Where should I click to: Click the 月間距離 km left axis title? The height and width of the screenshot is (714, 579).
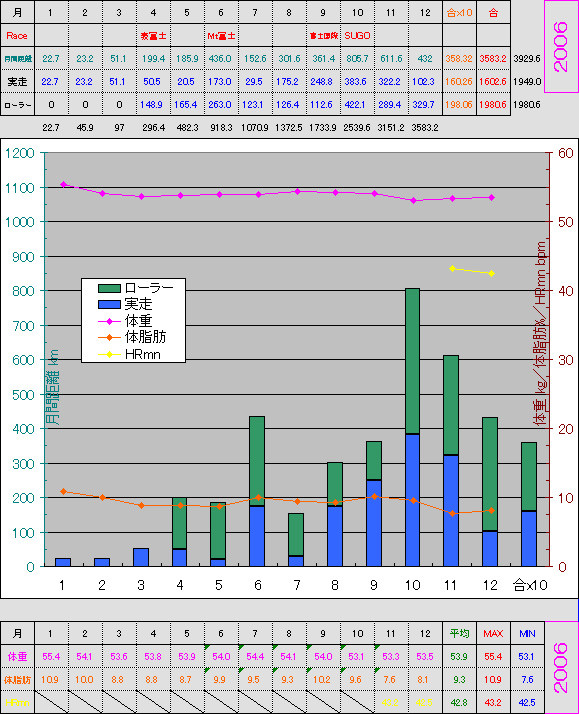pyautogui.click(x=53, y=387)
